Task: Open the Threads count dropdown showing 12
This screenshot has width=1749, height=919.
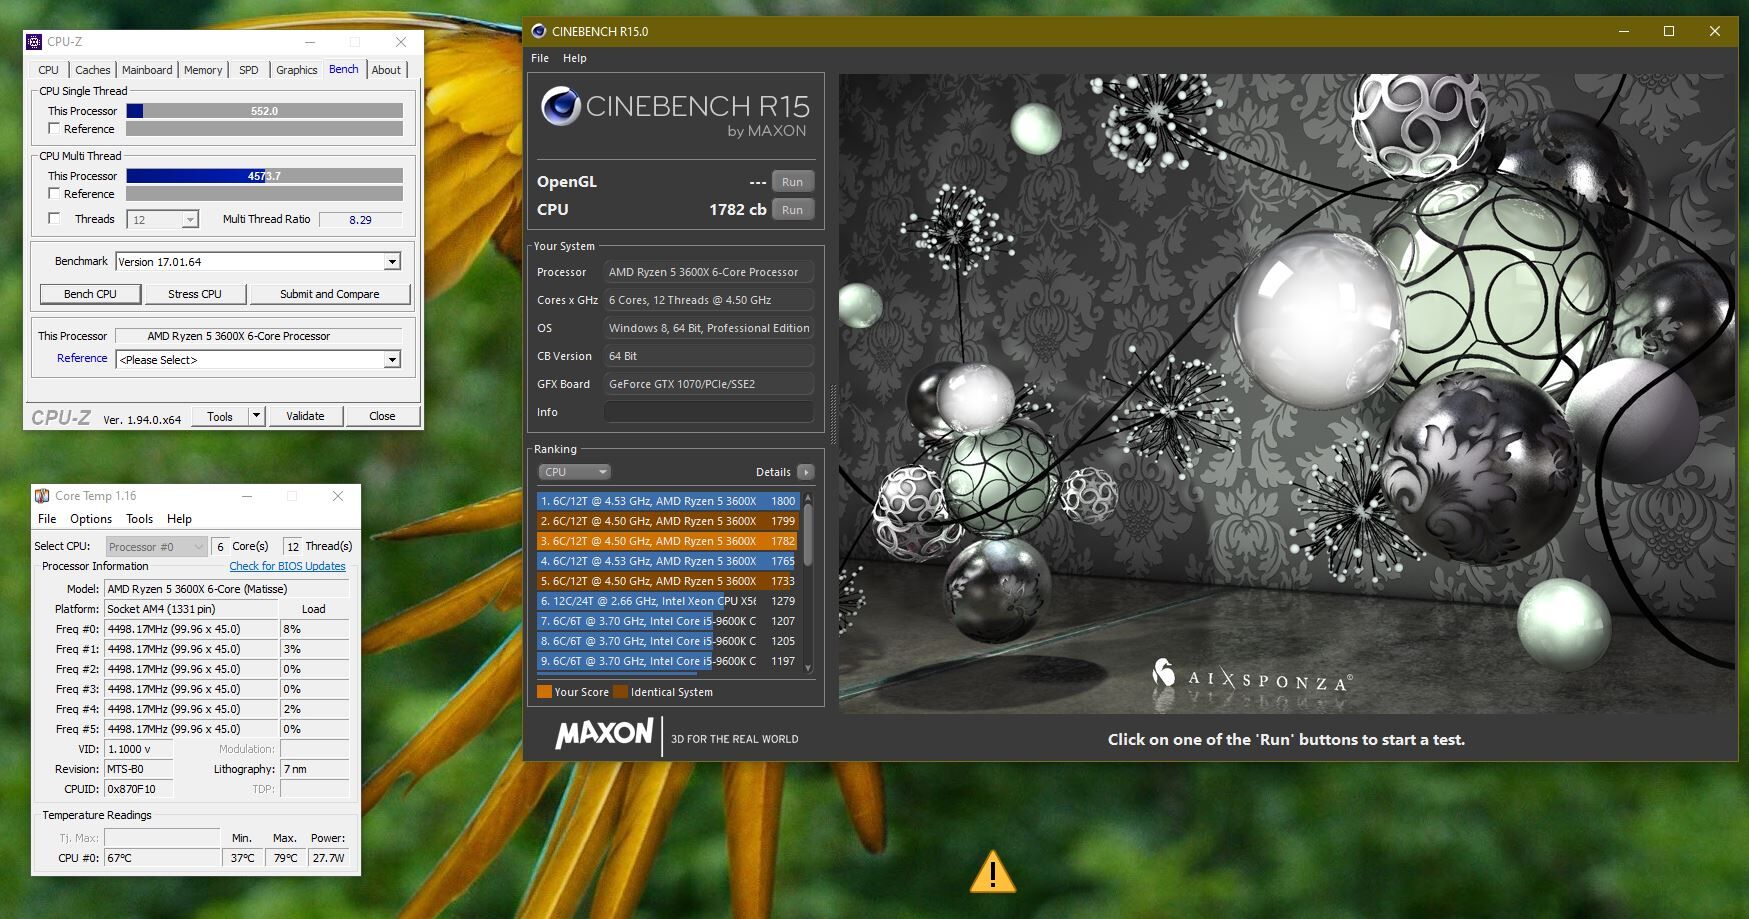Action: click(x=164, y=220)
